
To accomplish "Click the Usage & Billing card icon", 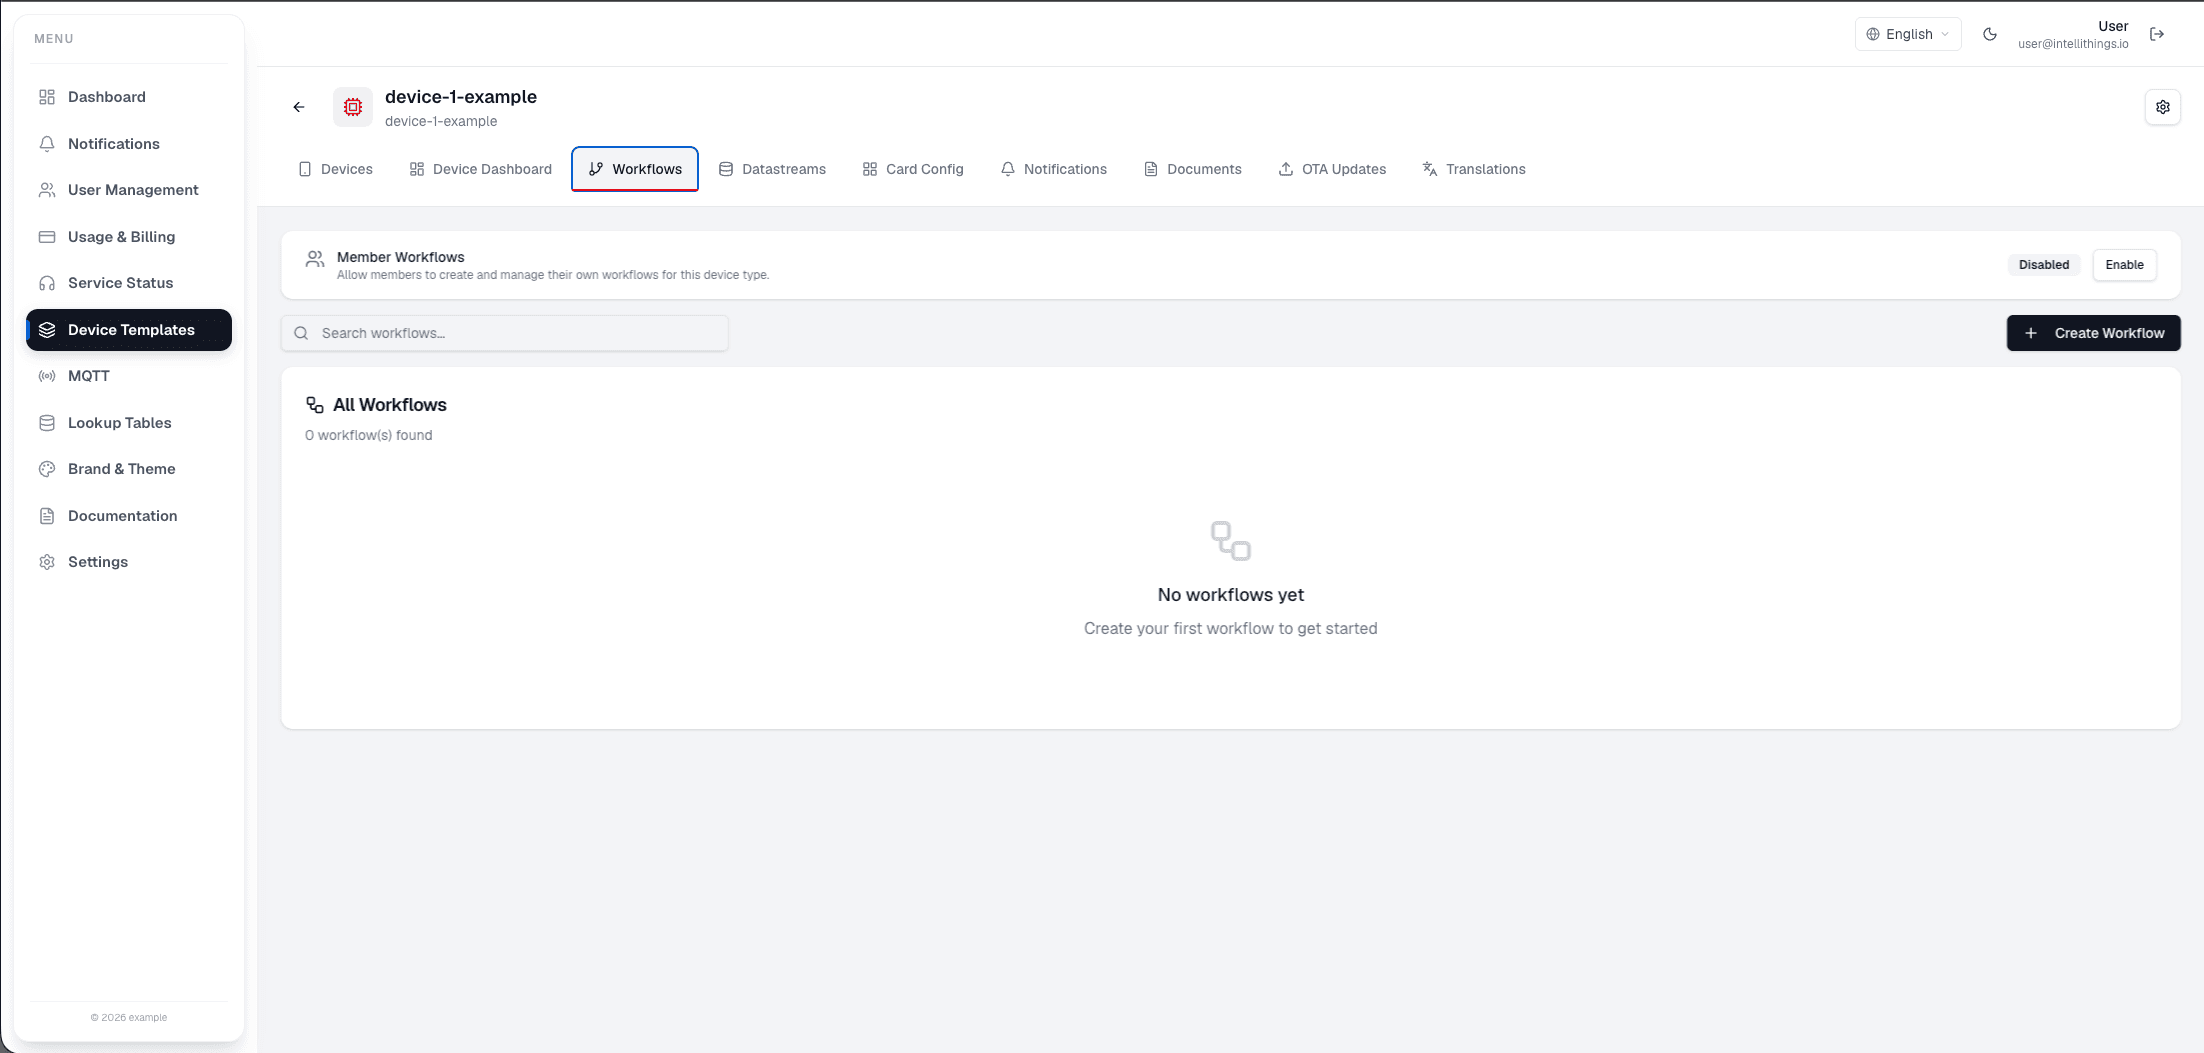I will tap(47, 237).
